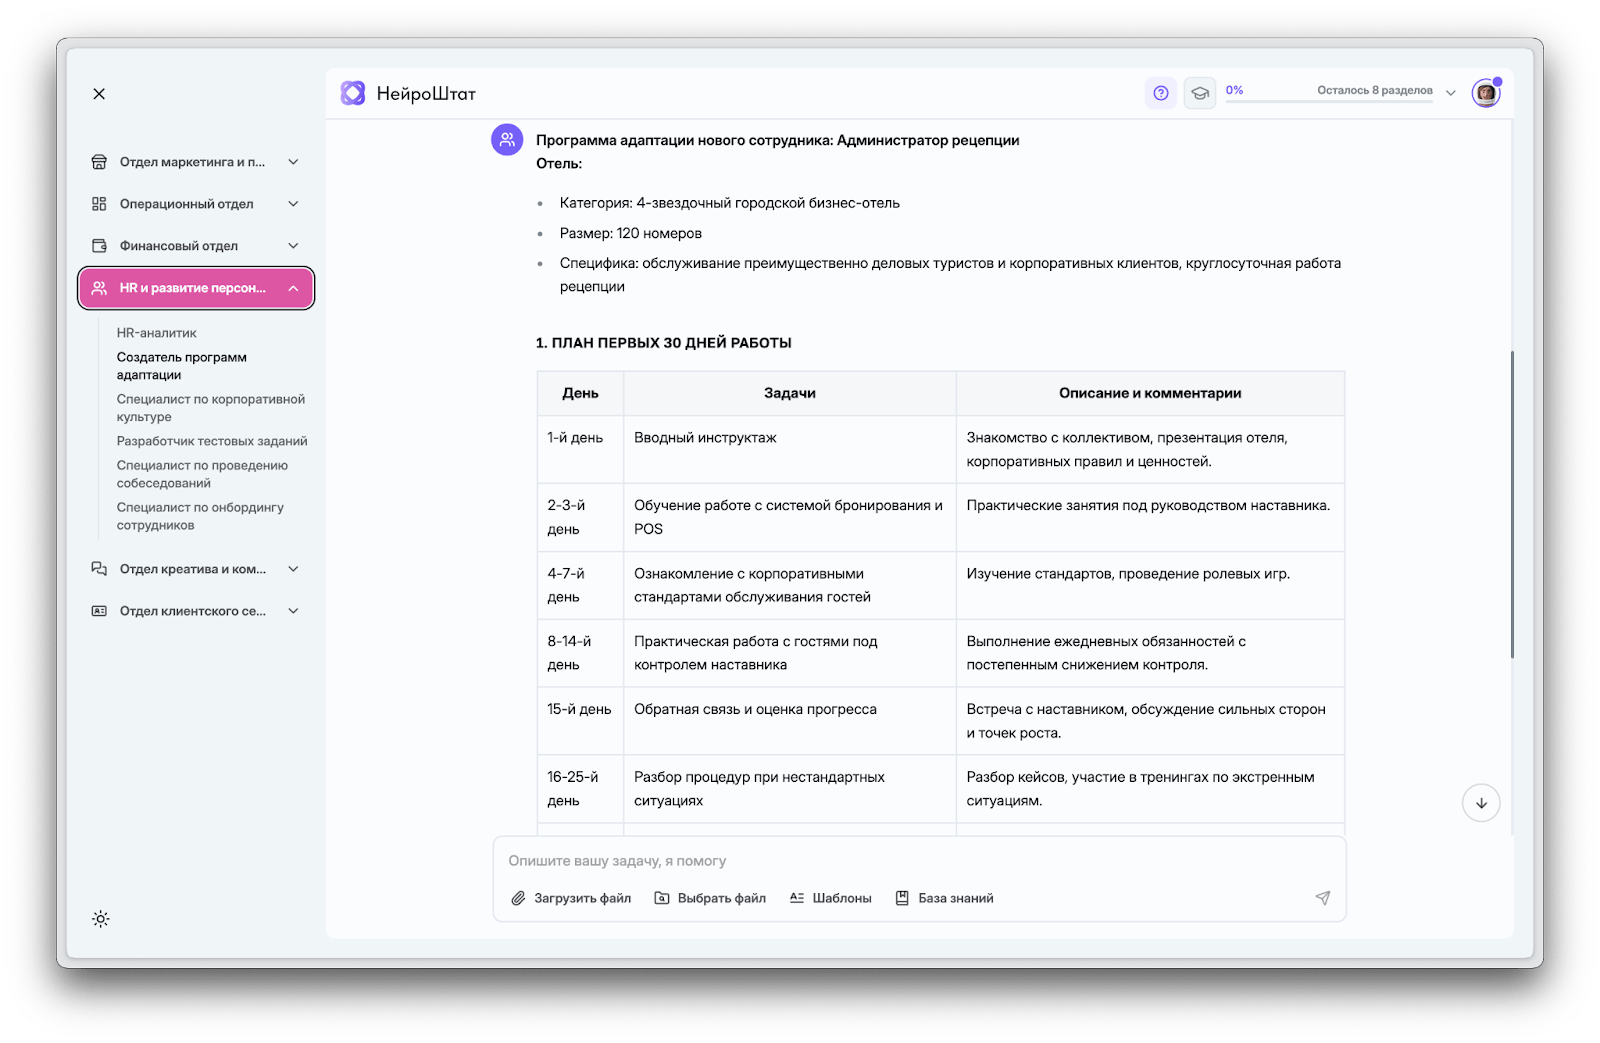Image resolution: width=1600 pixels, height=1043 pixels.
Task: Open the База знаний knowledge base
Action: click(x=944, y=898)
